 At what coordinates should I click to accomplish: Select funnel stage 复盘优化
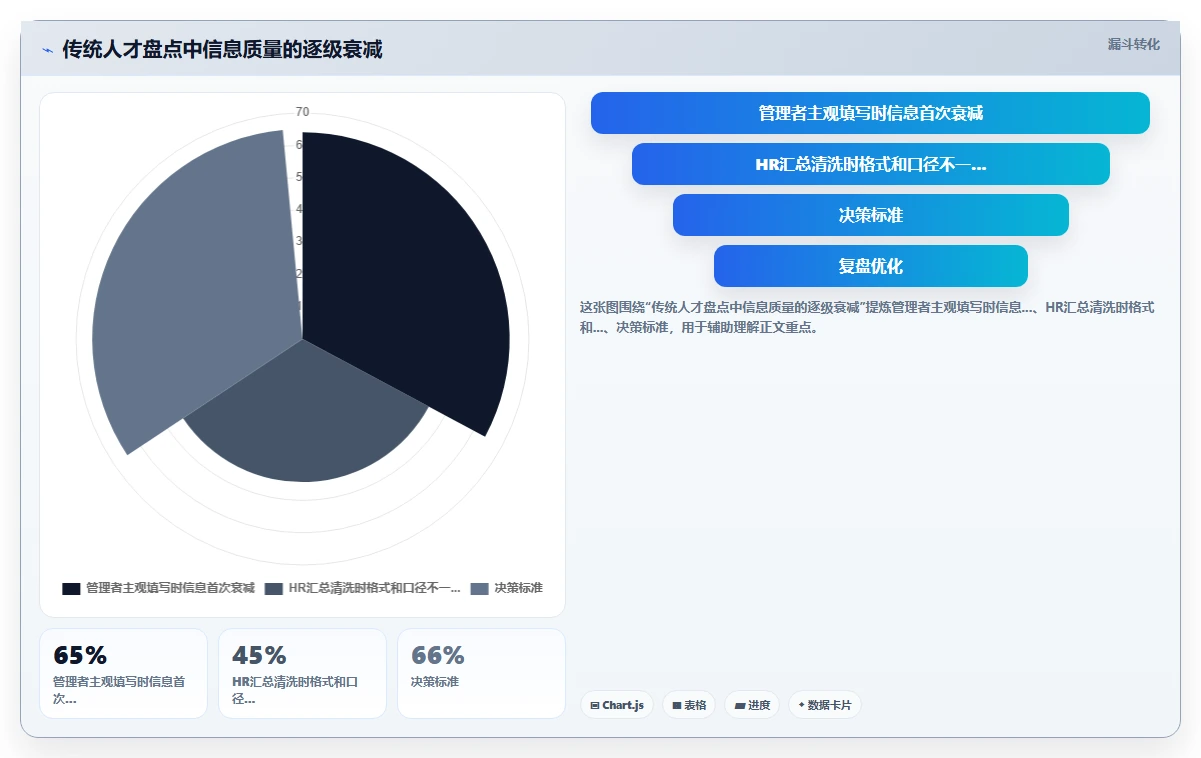pos(871,266)
